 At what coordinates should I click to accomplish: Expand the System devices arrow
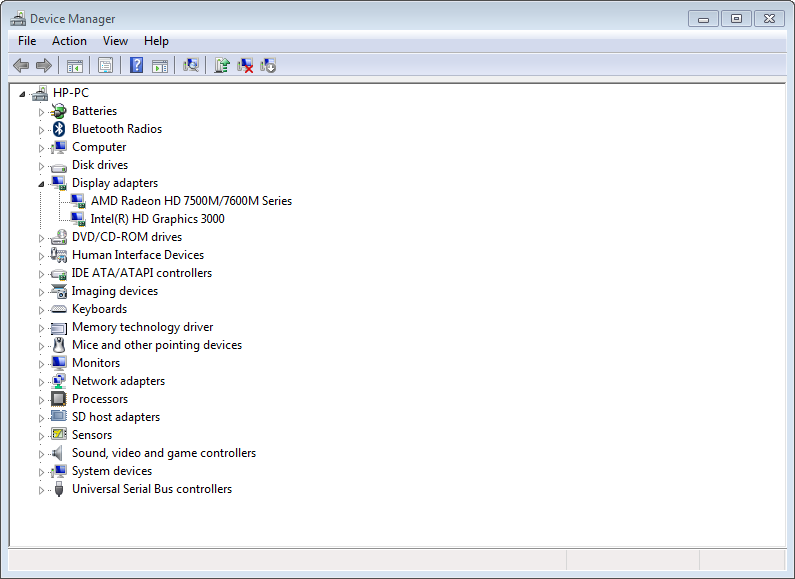tap(41, 472)
